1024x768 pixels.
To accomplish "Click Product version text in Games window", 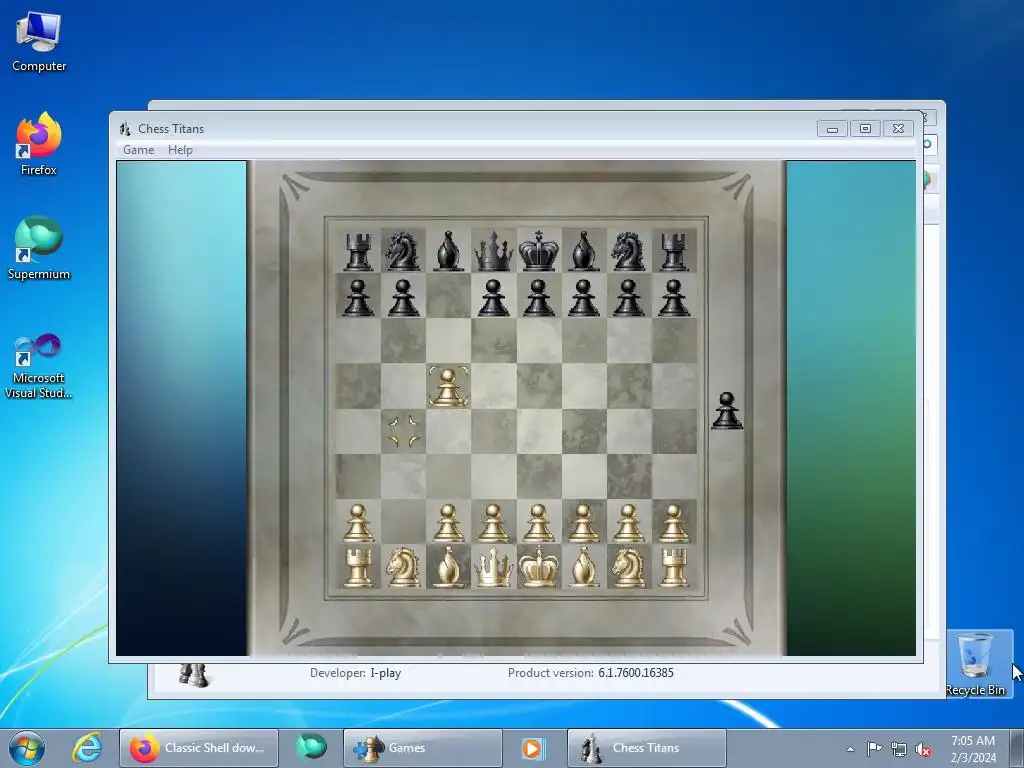I will point(590,673).
